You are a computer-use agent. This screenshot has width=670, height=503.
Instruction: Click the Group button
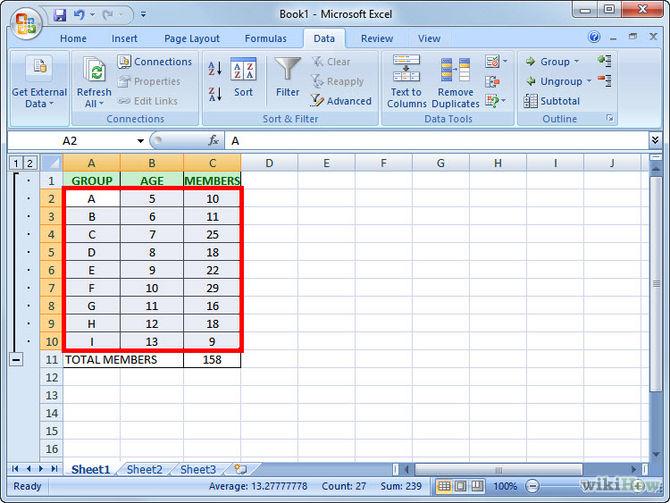click(547, 62)
